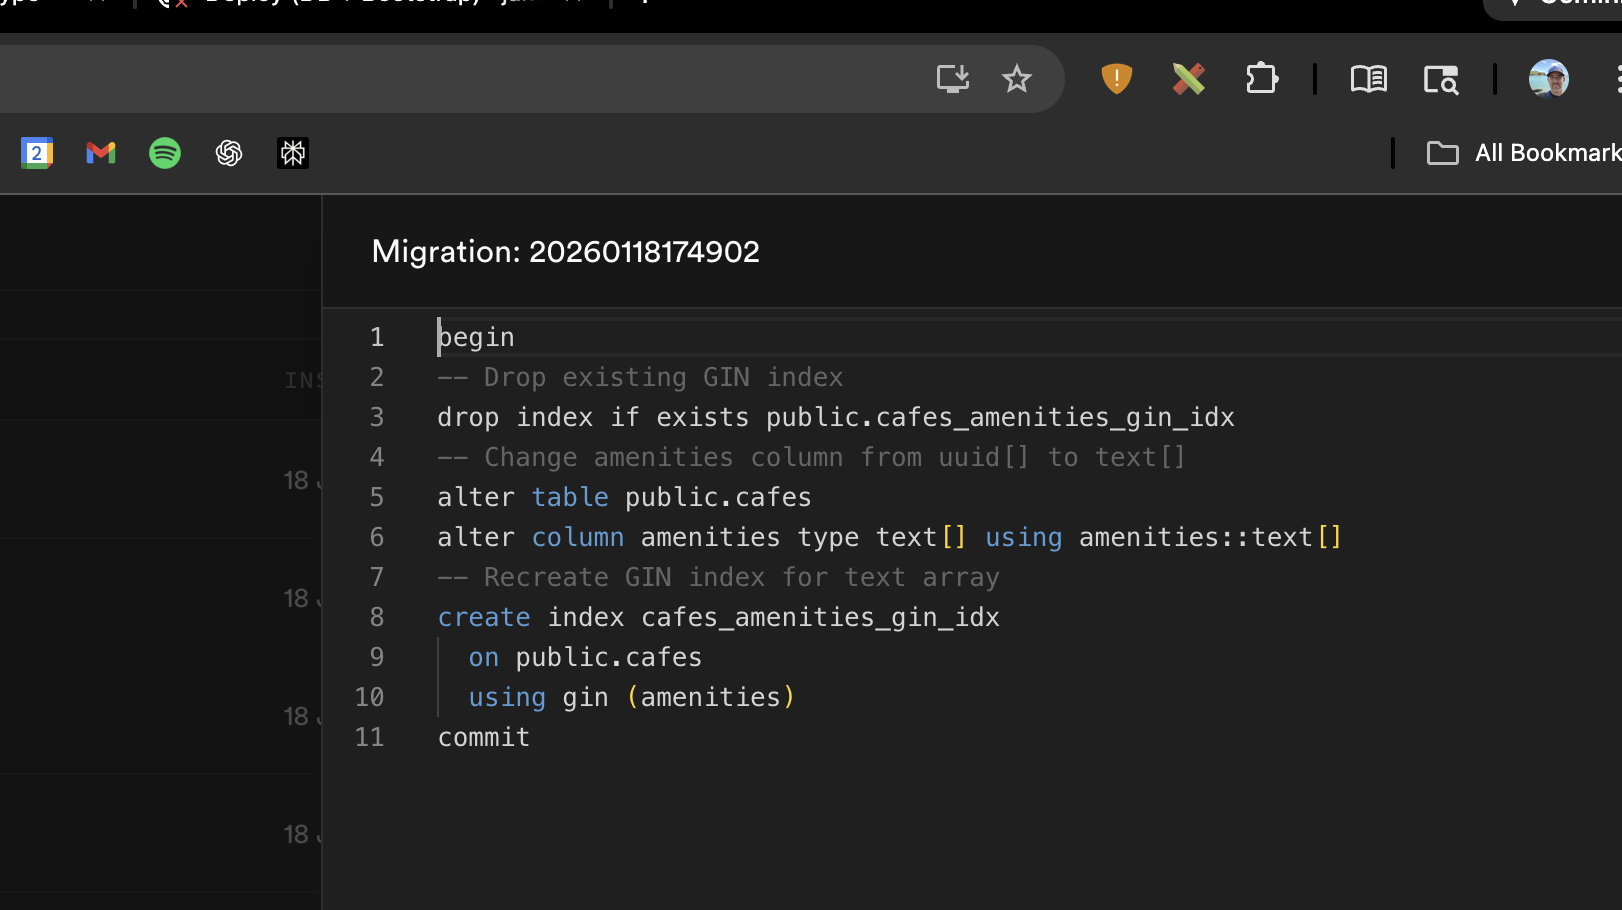The image size is (1622, 910).
Task: Open the orange shield warning extension
Action: [1116, 78]
